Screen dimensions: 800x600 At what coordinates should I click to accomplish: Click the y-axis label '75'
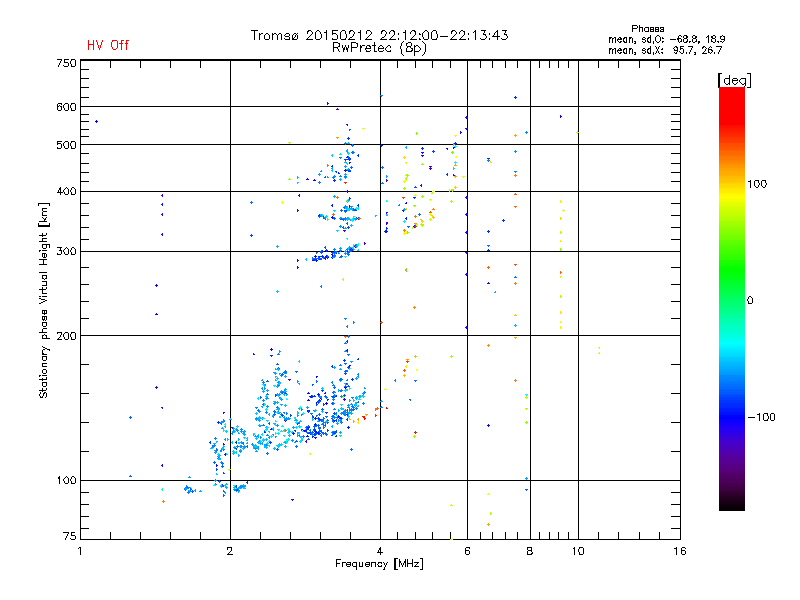tap(70, 536)
